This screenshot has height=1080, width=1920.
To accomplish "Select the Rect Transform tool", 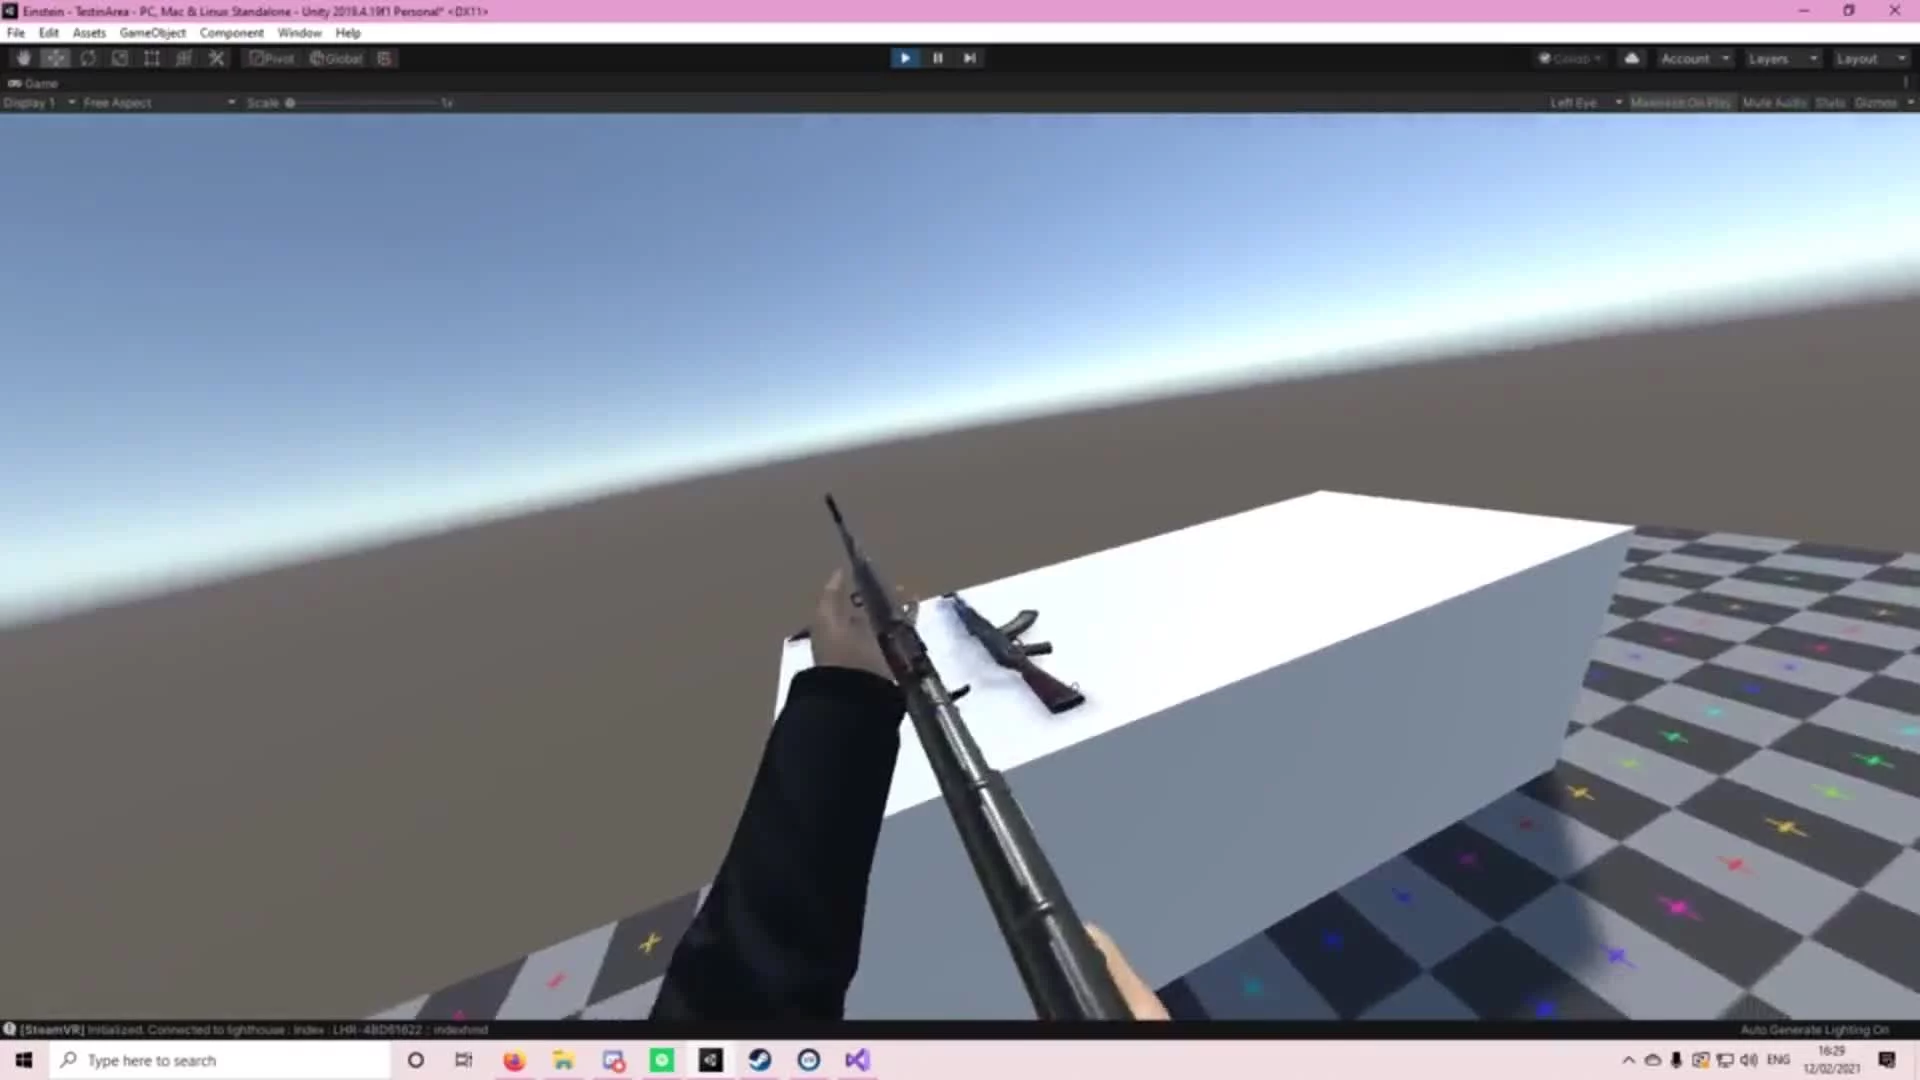I will [152, 58].
